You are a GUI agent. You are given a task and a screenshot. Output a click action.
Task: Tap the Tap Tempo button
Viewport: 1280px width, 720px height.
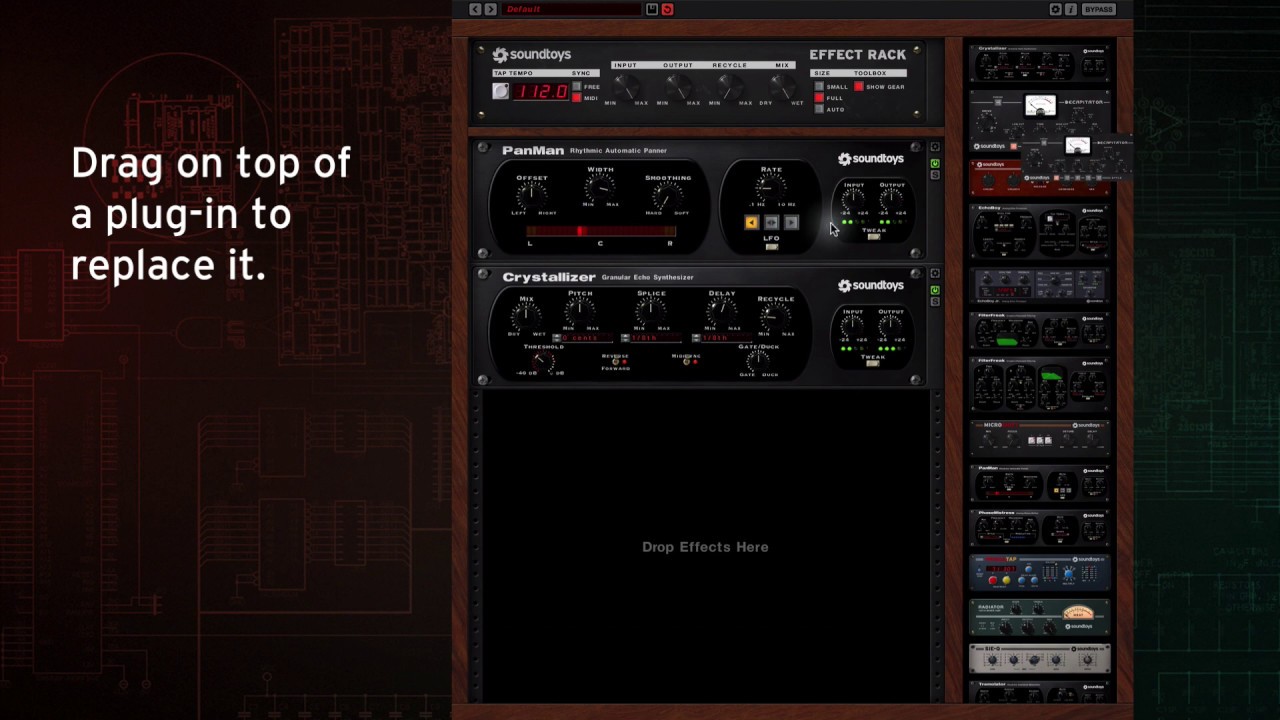click(501, 91)
